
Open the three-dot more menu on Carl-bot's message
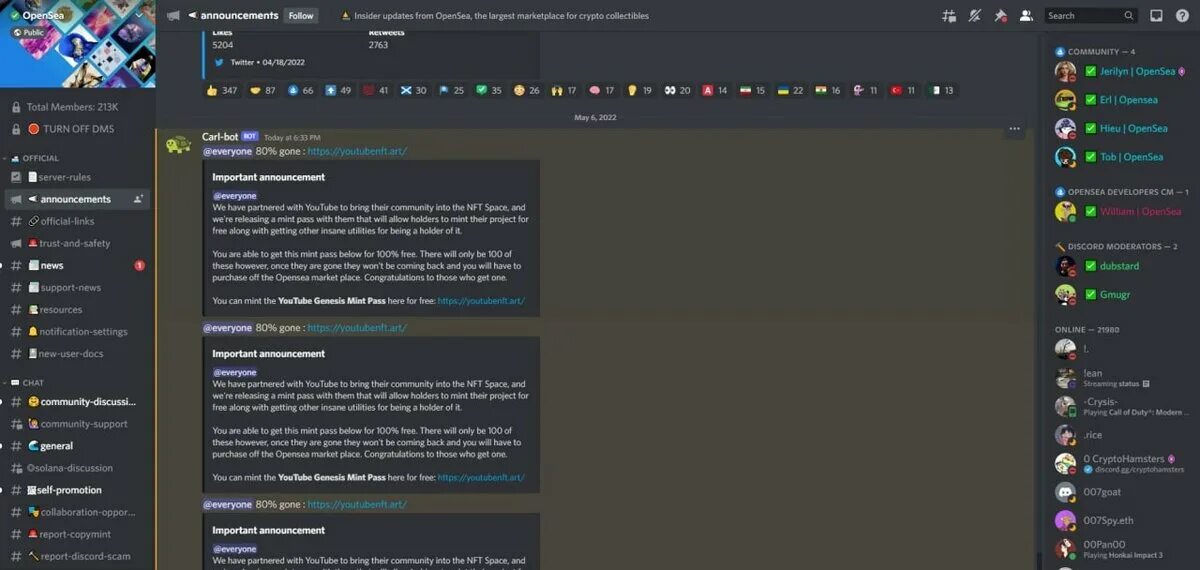coord(1015,129)
